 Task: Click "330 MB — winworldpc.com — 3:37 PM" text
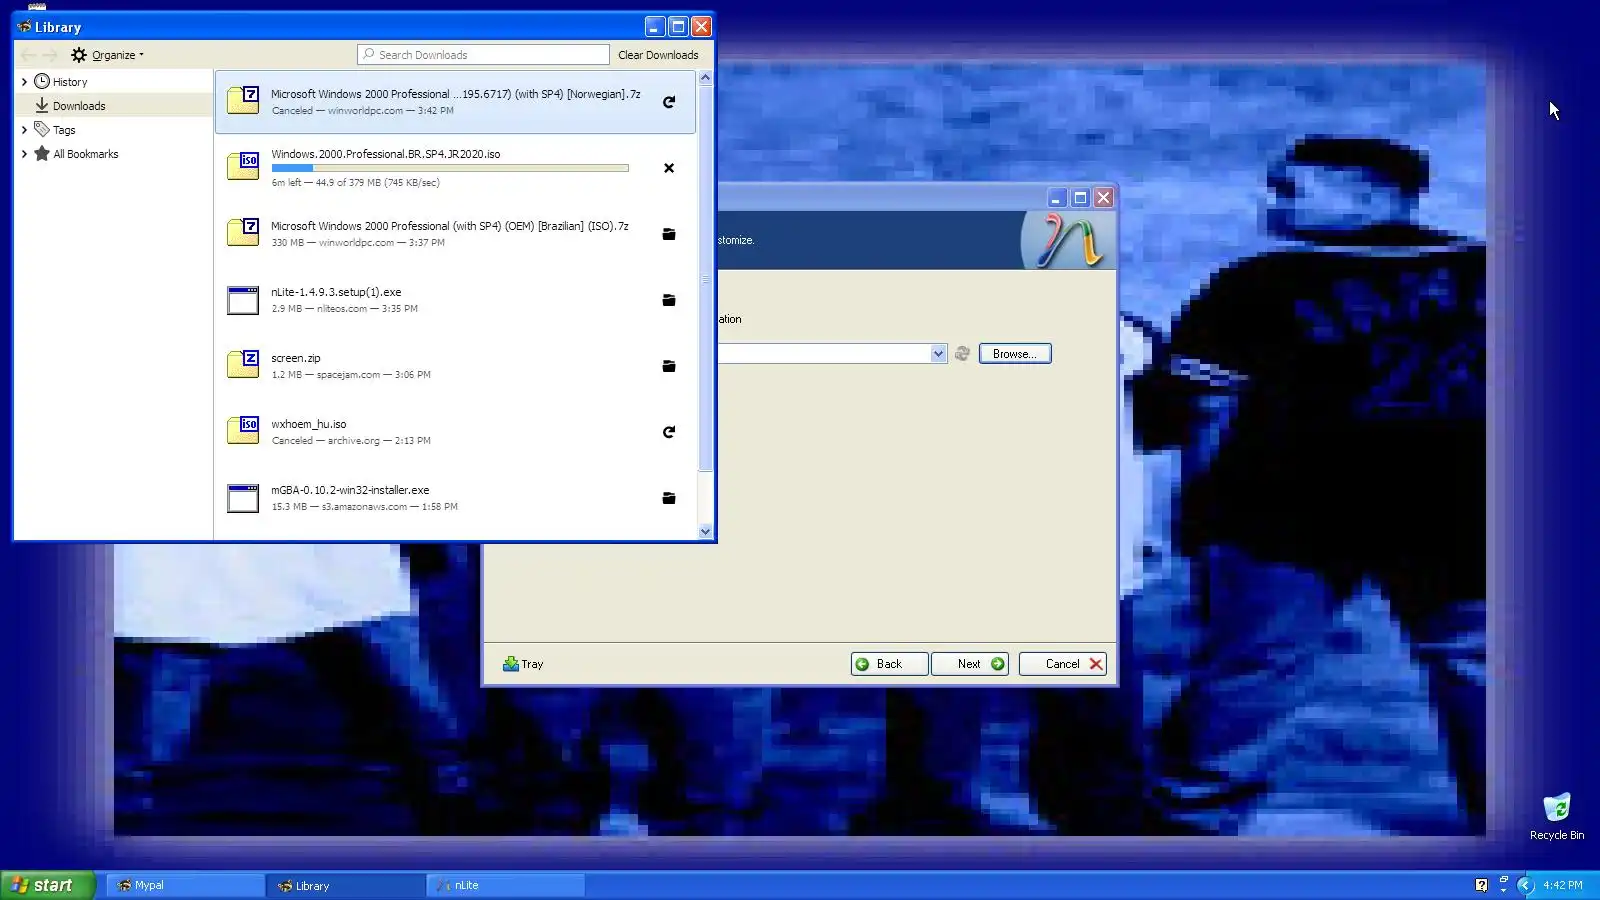pos(358,243)
